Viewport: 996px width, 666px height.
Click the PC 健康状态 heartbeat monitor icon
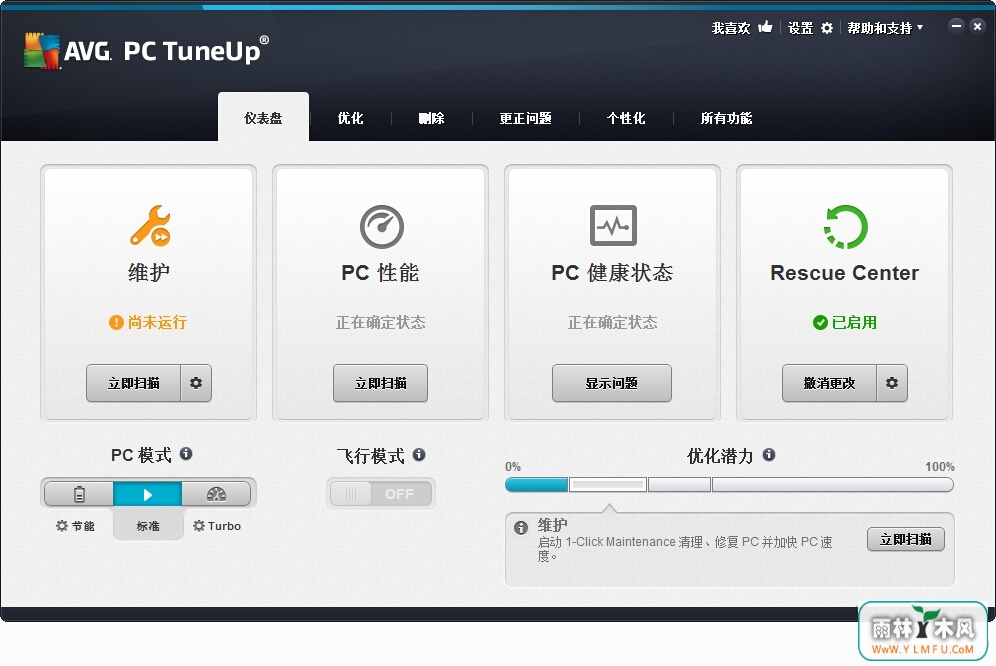coord(613,226)
